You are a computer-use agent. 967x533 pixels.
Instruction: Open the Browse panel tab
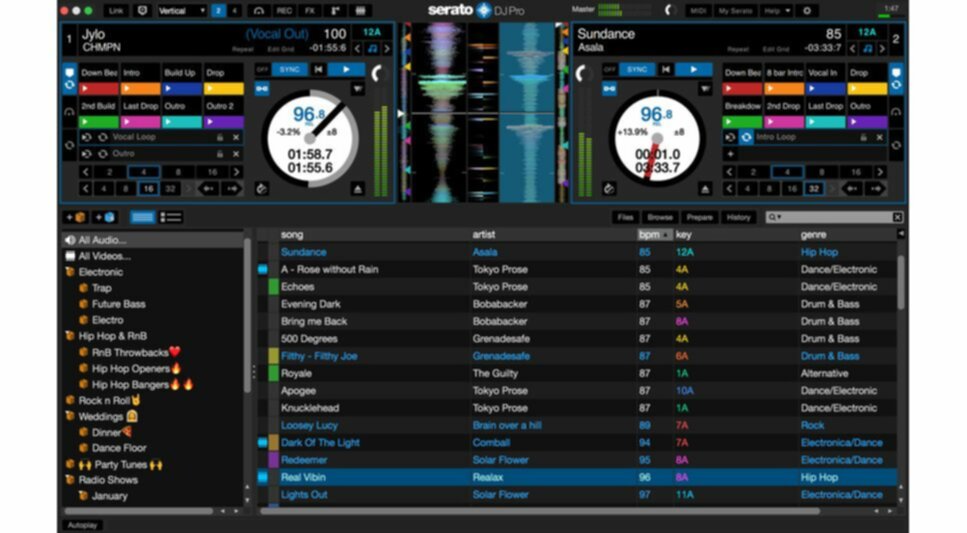click(x=660, y=217)
